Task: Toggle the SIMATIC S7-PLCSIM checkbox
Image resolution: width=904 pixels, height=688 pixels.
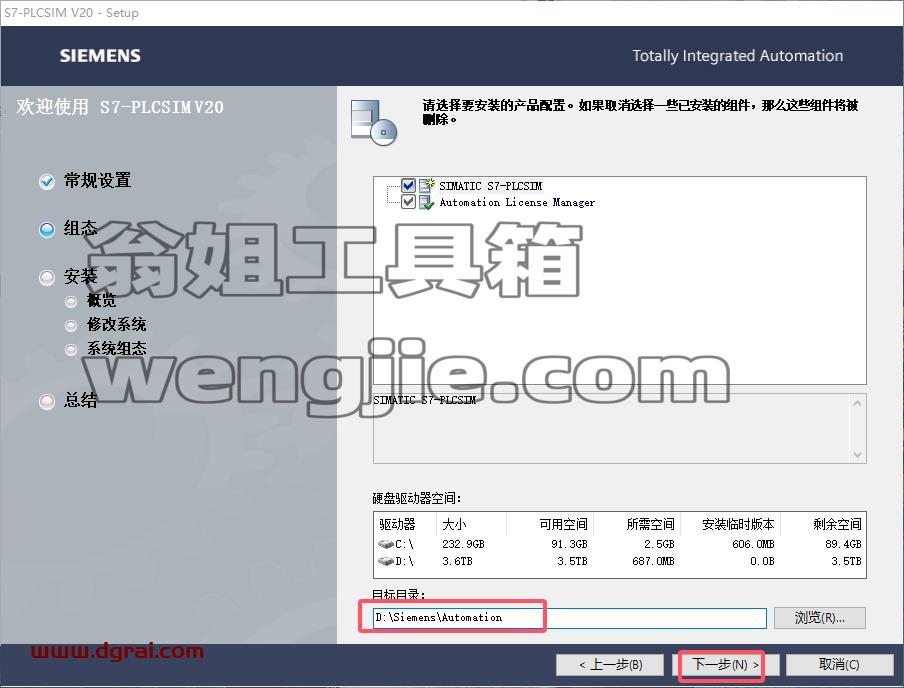Action: click(408, 185)
